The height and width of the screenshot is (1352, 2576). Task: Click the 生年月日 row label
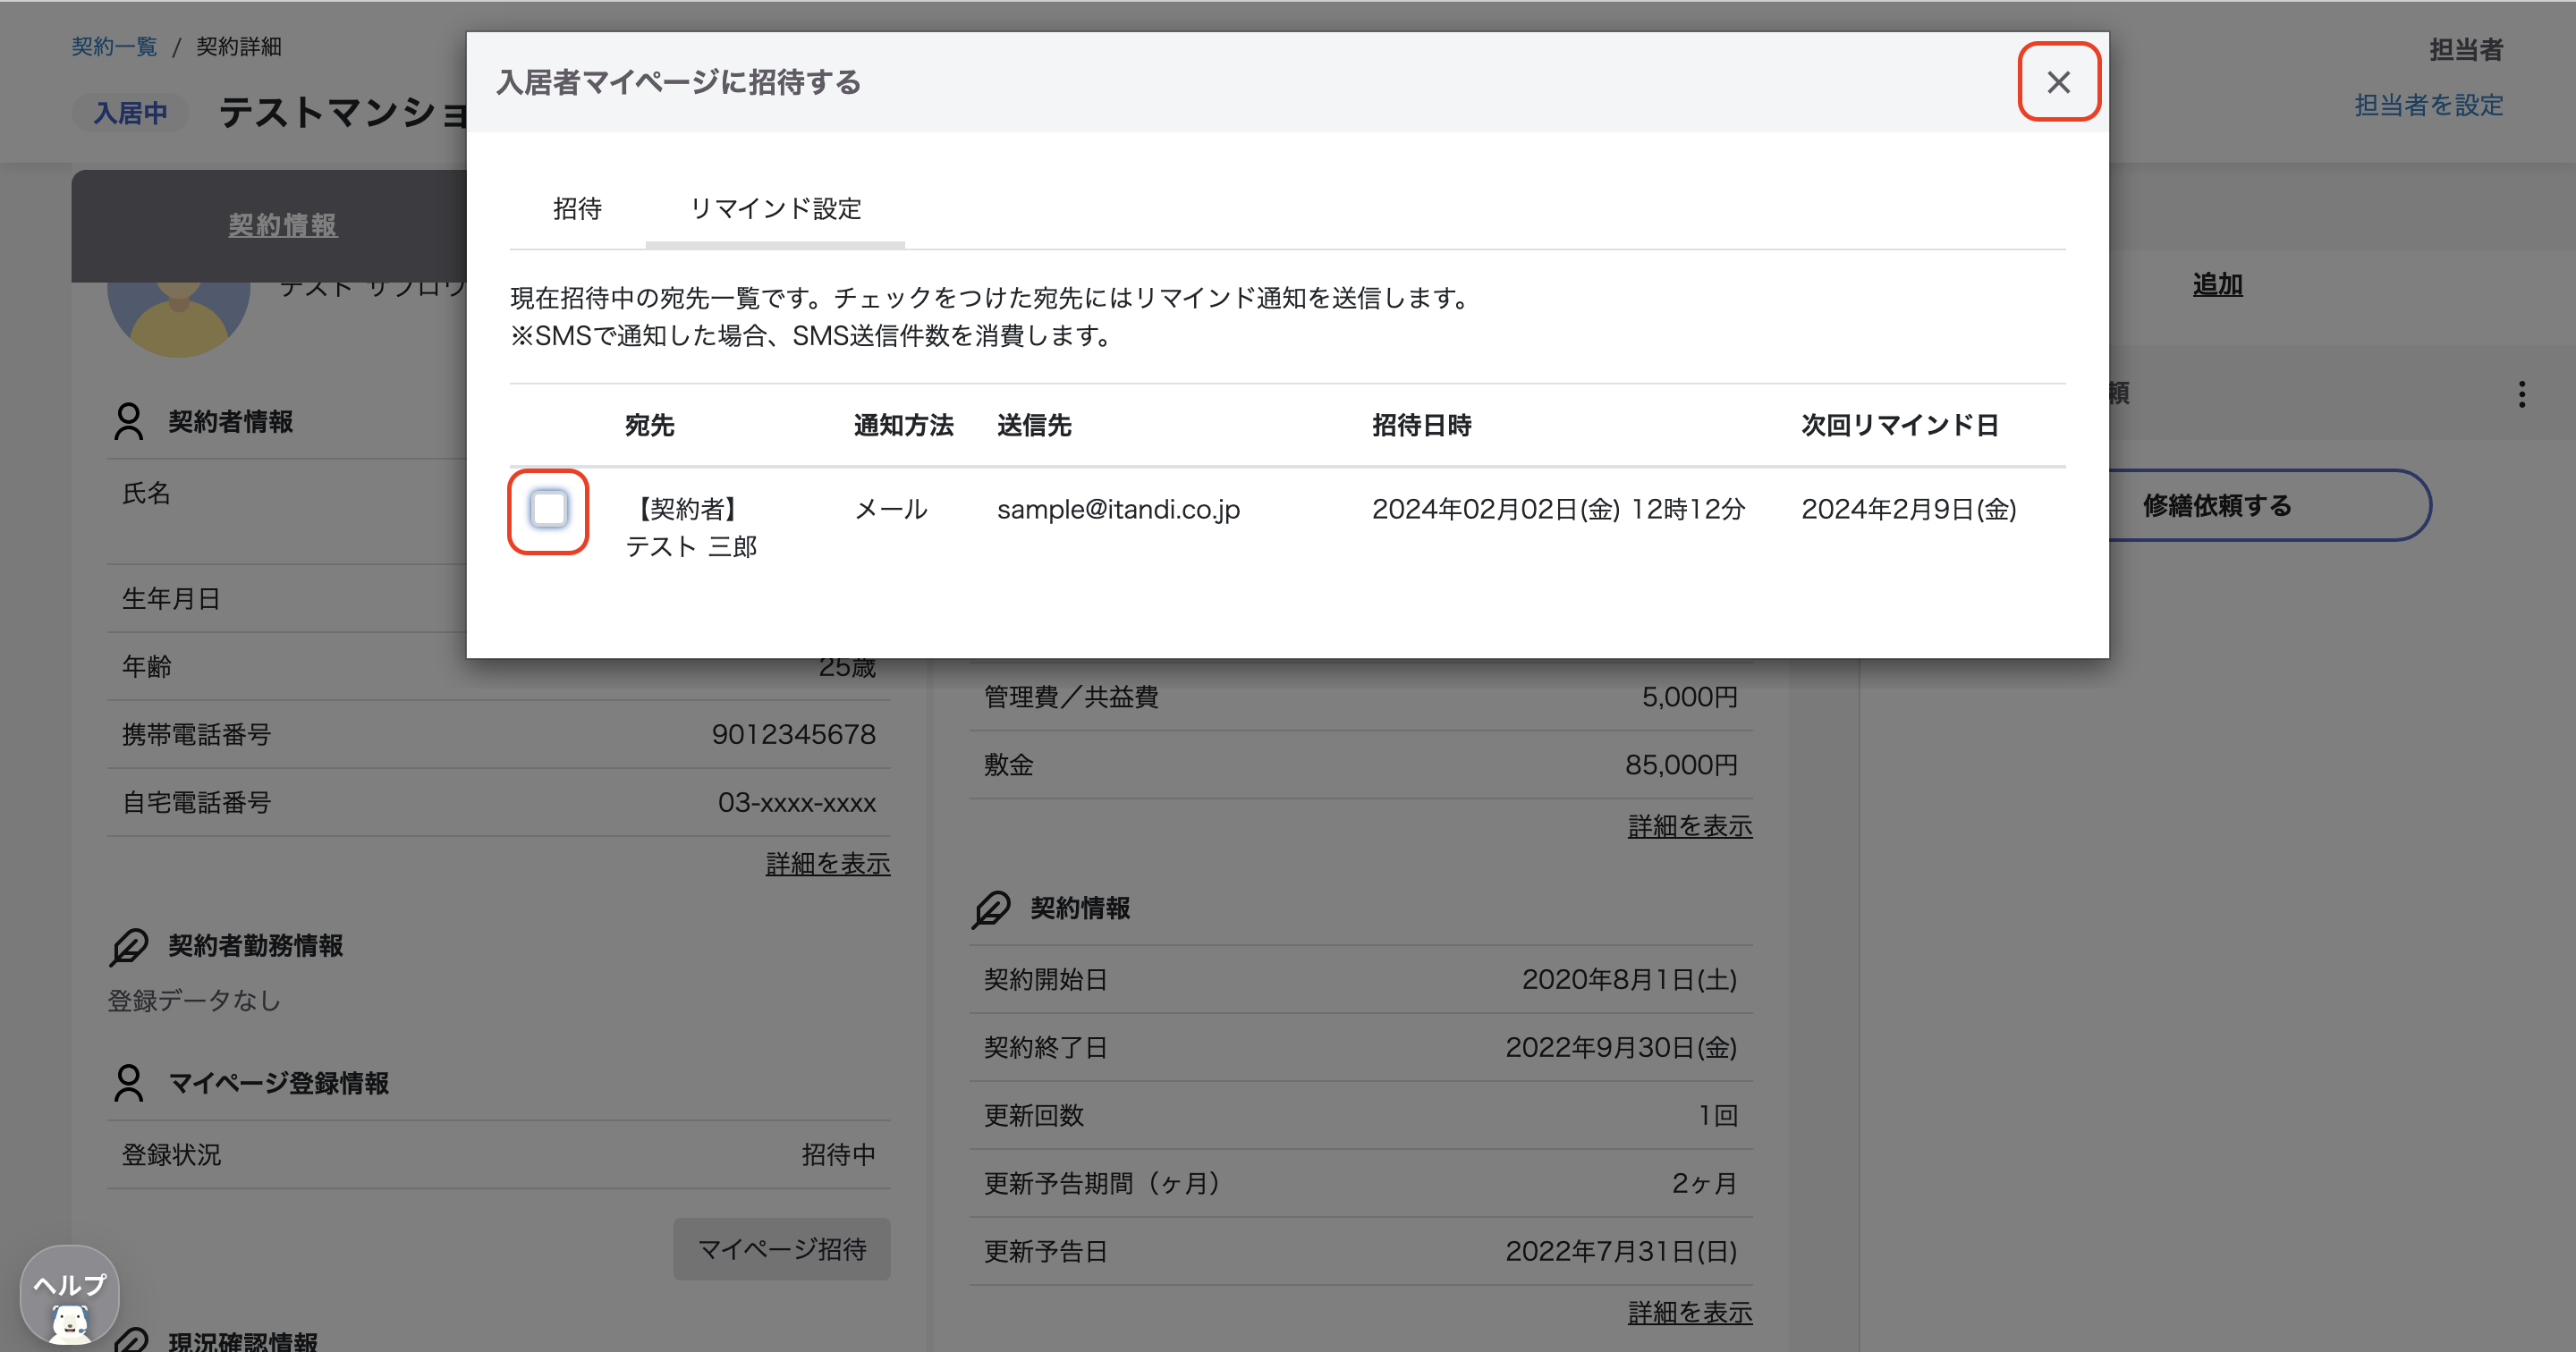[171, 599]
